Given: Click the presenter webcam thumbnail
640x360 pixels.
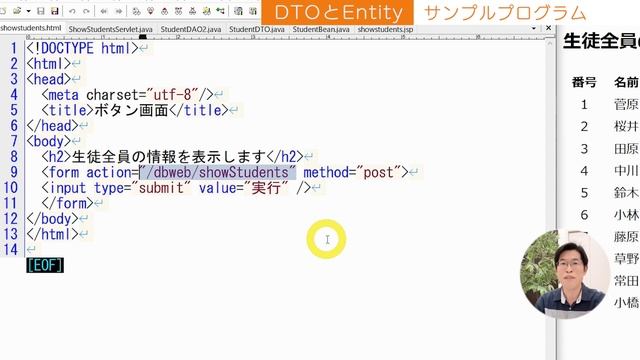Looking at the screenshot, I should pos(565,274).
